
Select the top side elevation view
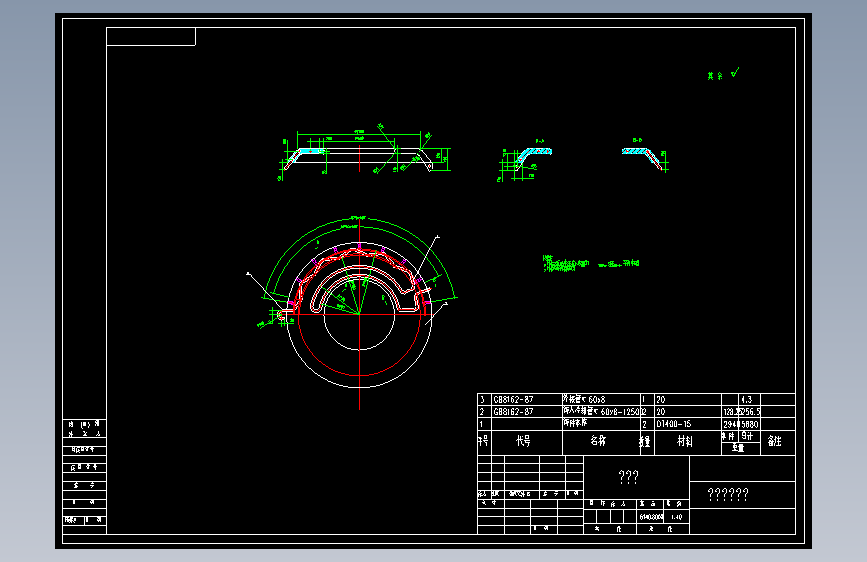click(363, 152)
